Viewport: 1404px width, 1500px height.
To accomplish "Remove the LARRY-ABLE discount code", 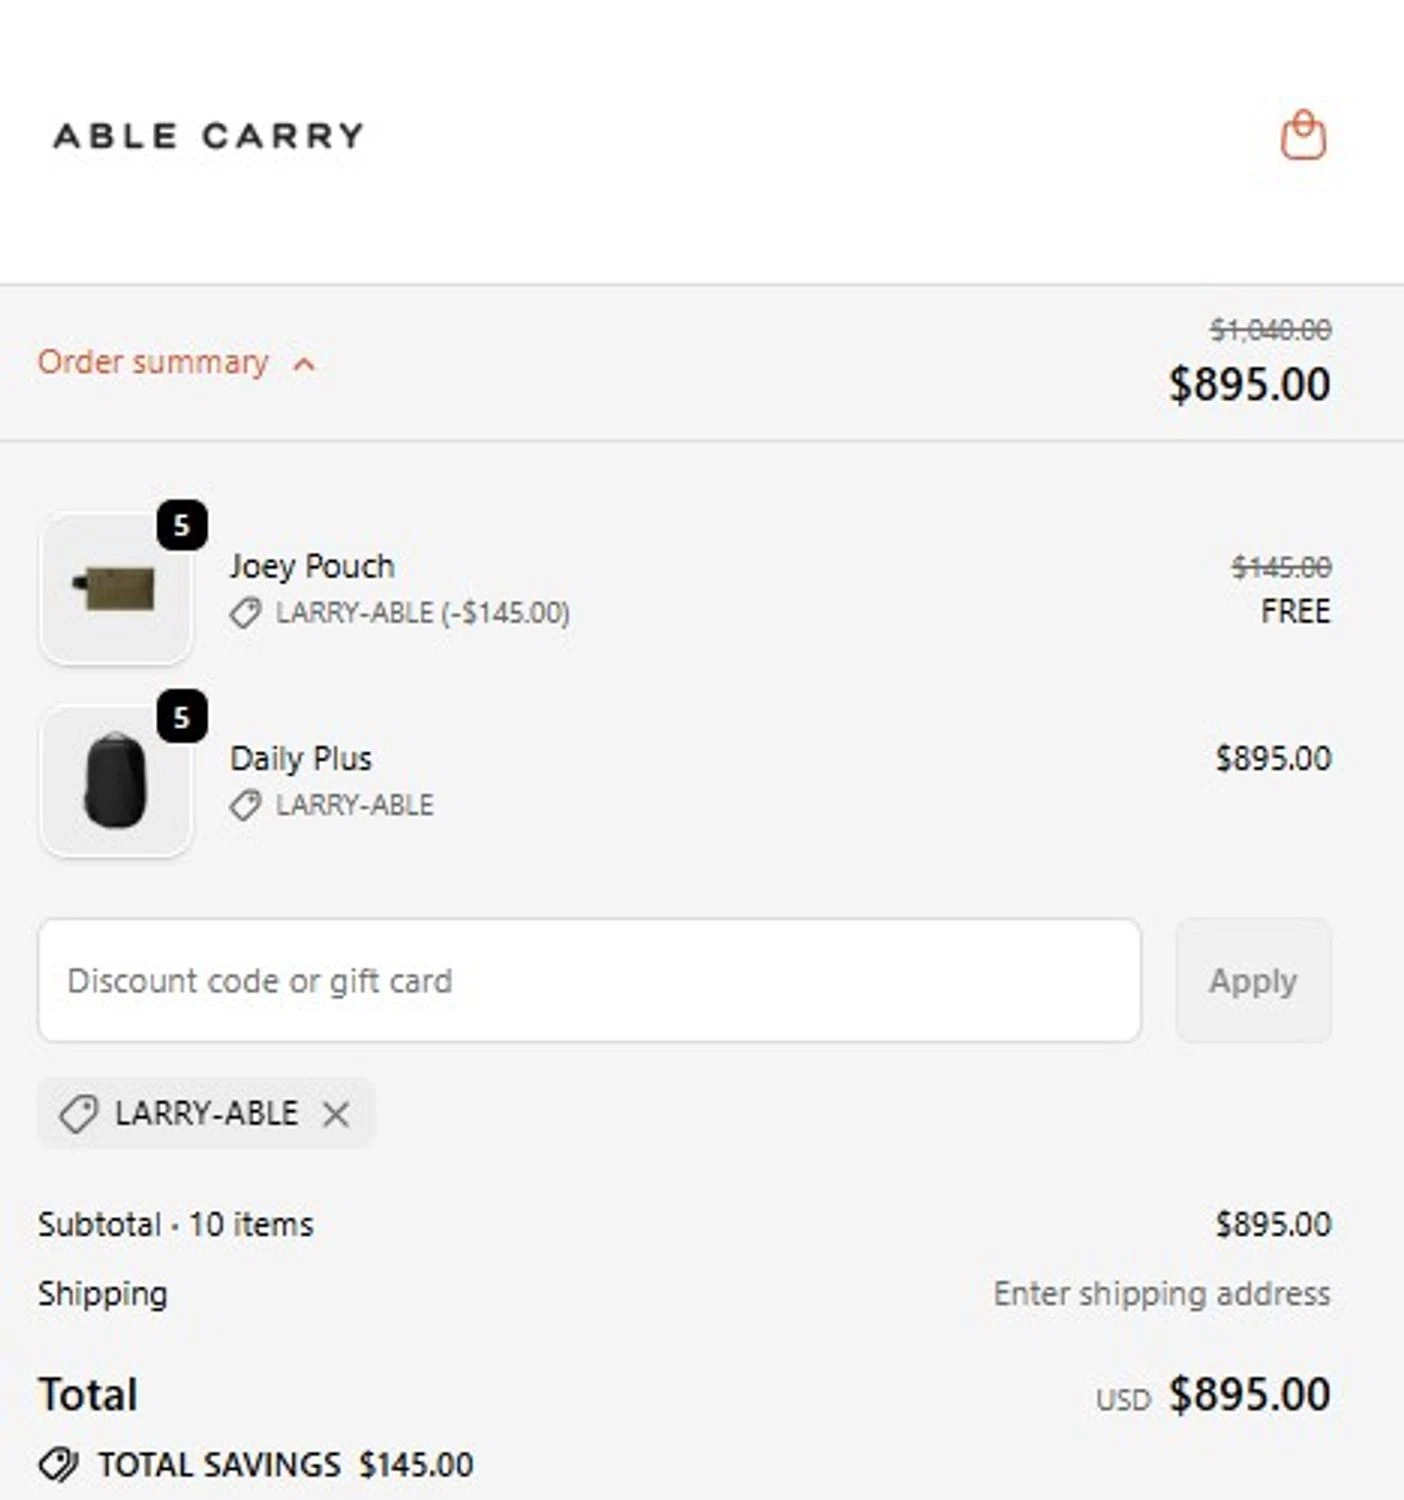I will [x=336, y=1113].
